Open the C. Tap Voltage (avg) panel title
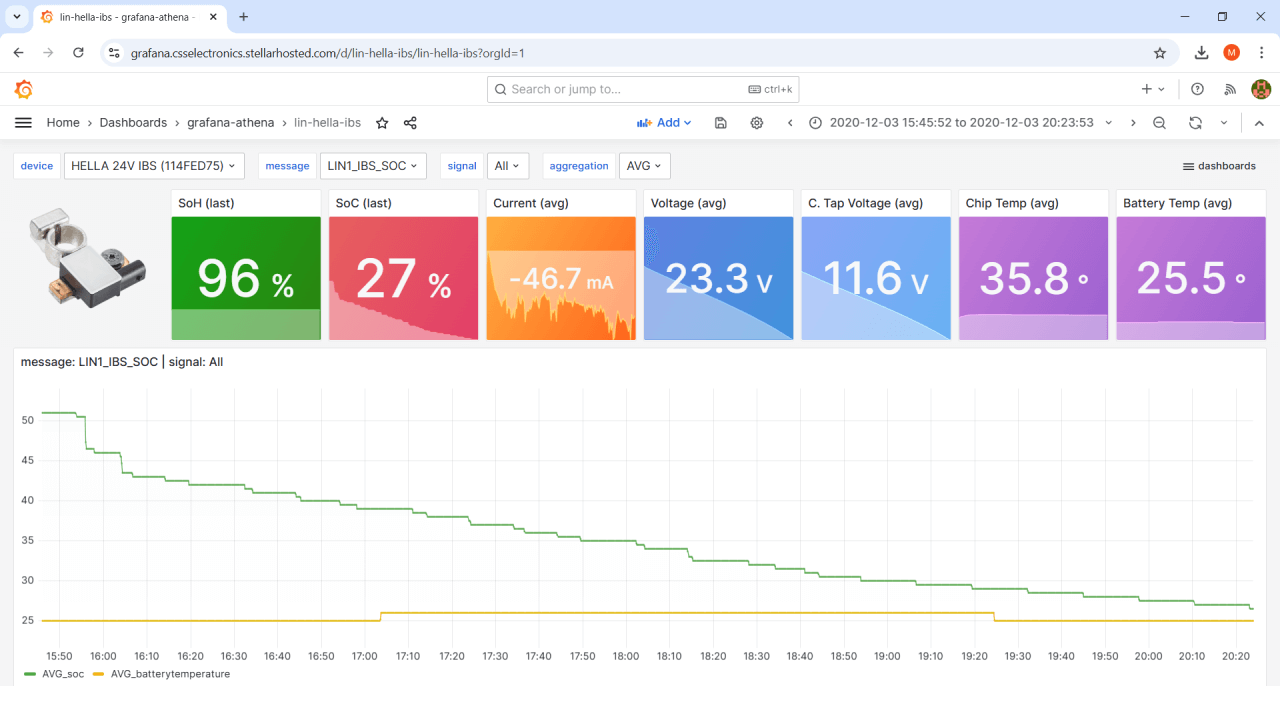1280x720 pixels. (x=866, y=203)
